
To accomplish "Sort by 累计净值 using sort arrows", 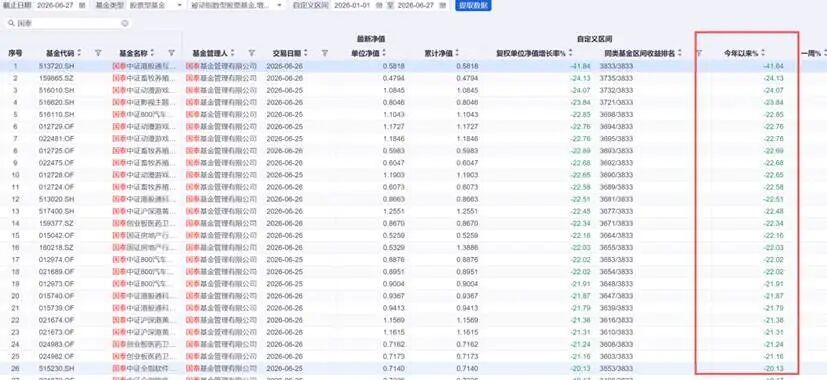I will 457,53.
